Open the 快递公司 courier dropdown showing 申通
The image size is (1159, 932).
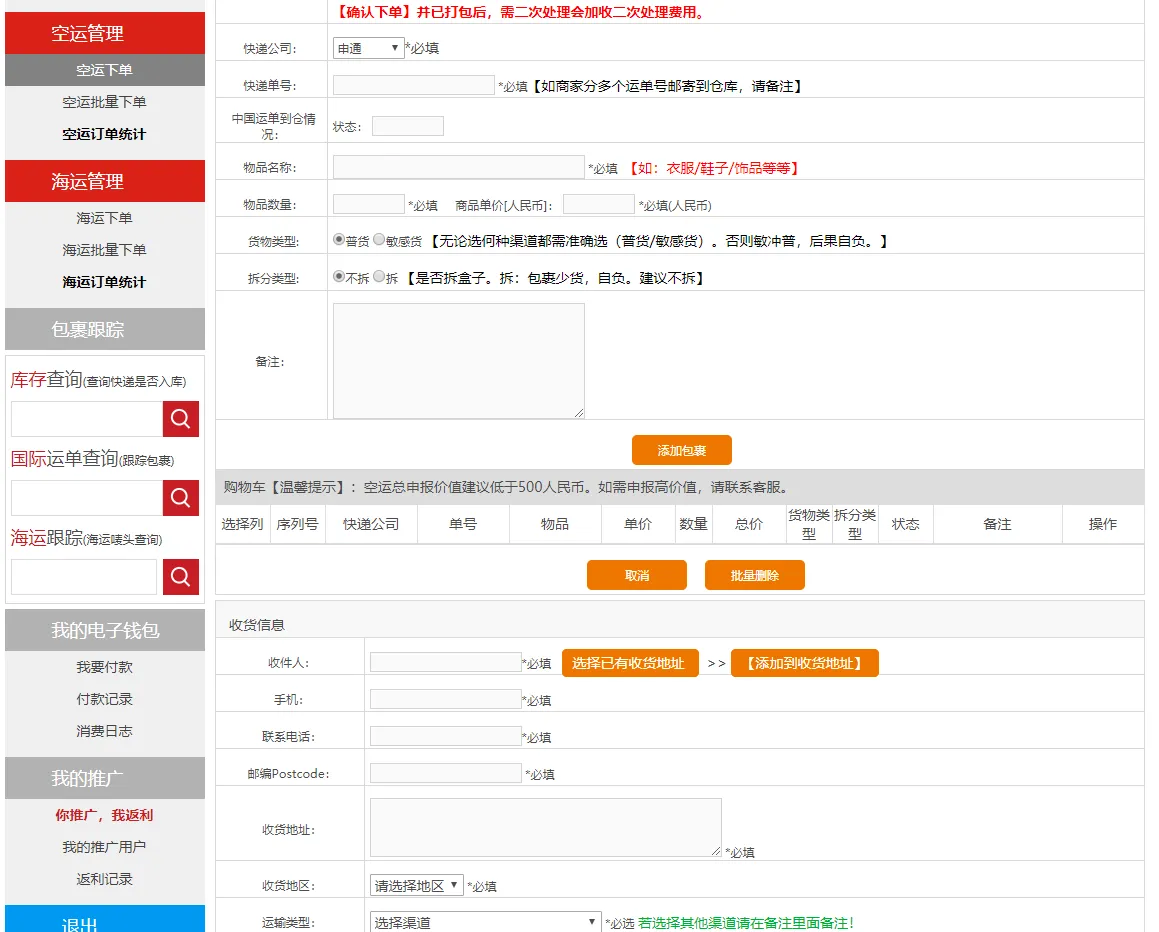(x=368, y=47)
